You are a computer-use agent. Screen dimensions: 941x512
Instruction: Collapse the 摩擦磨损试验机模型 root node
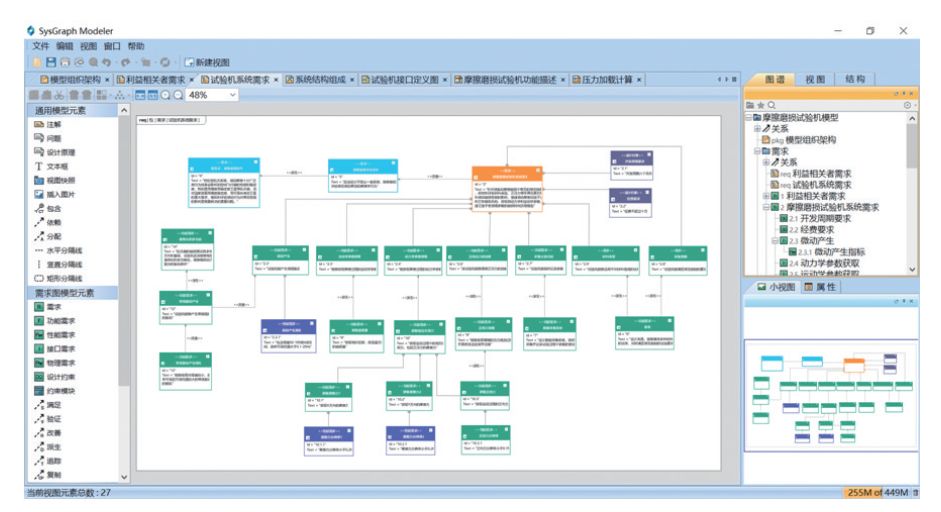pyautogui.click(x=749, y=118)
